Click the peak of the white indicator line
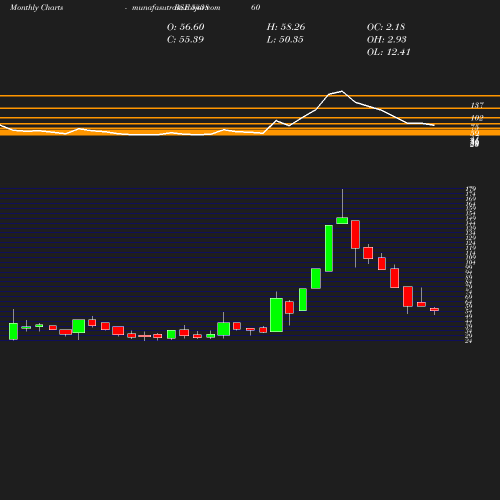The image size is (500, 500). click(342, 91)
